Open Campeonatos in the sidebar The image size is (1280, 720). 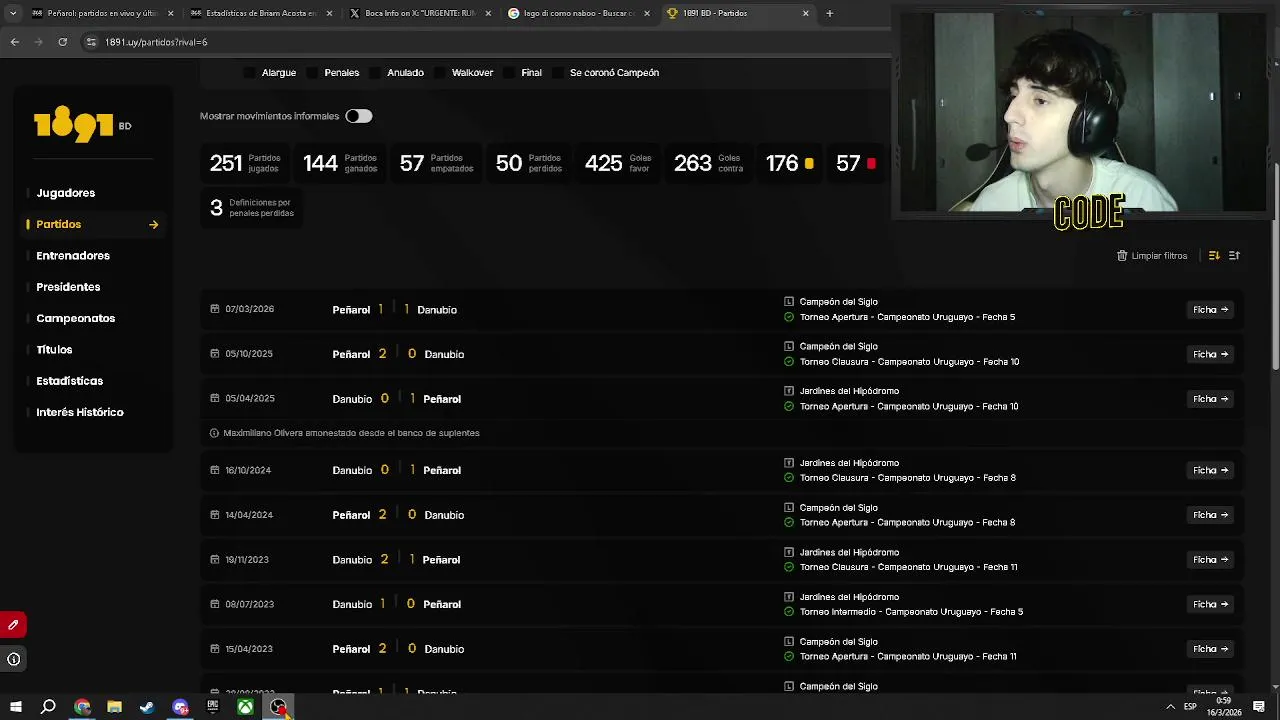[x=76, y=318]
